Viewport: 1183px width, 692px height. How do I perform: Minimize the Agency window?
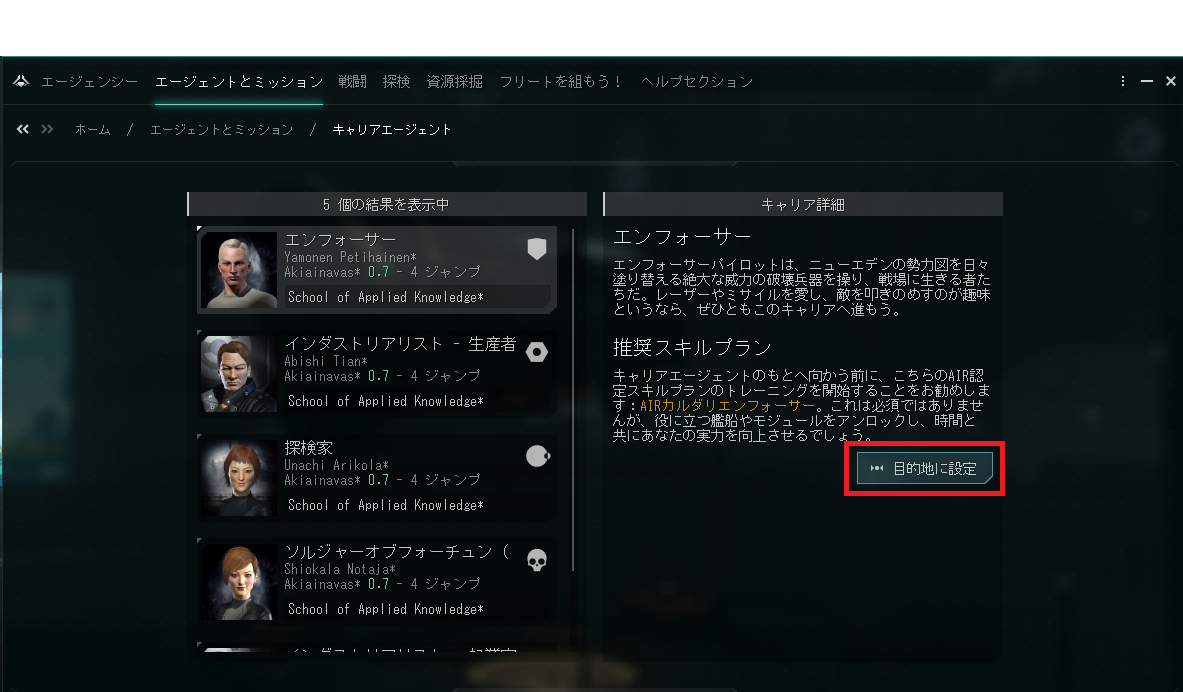point(1147,81)
